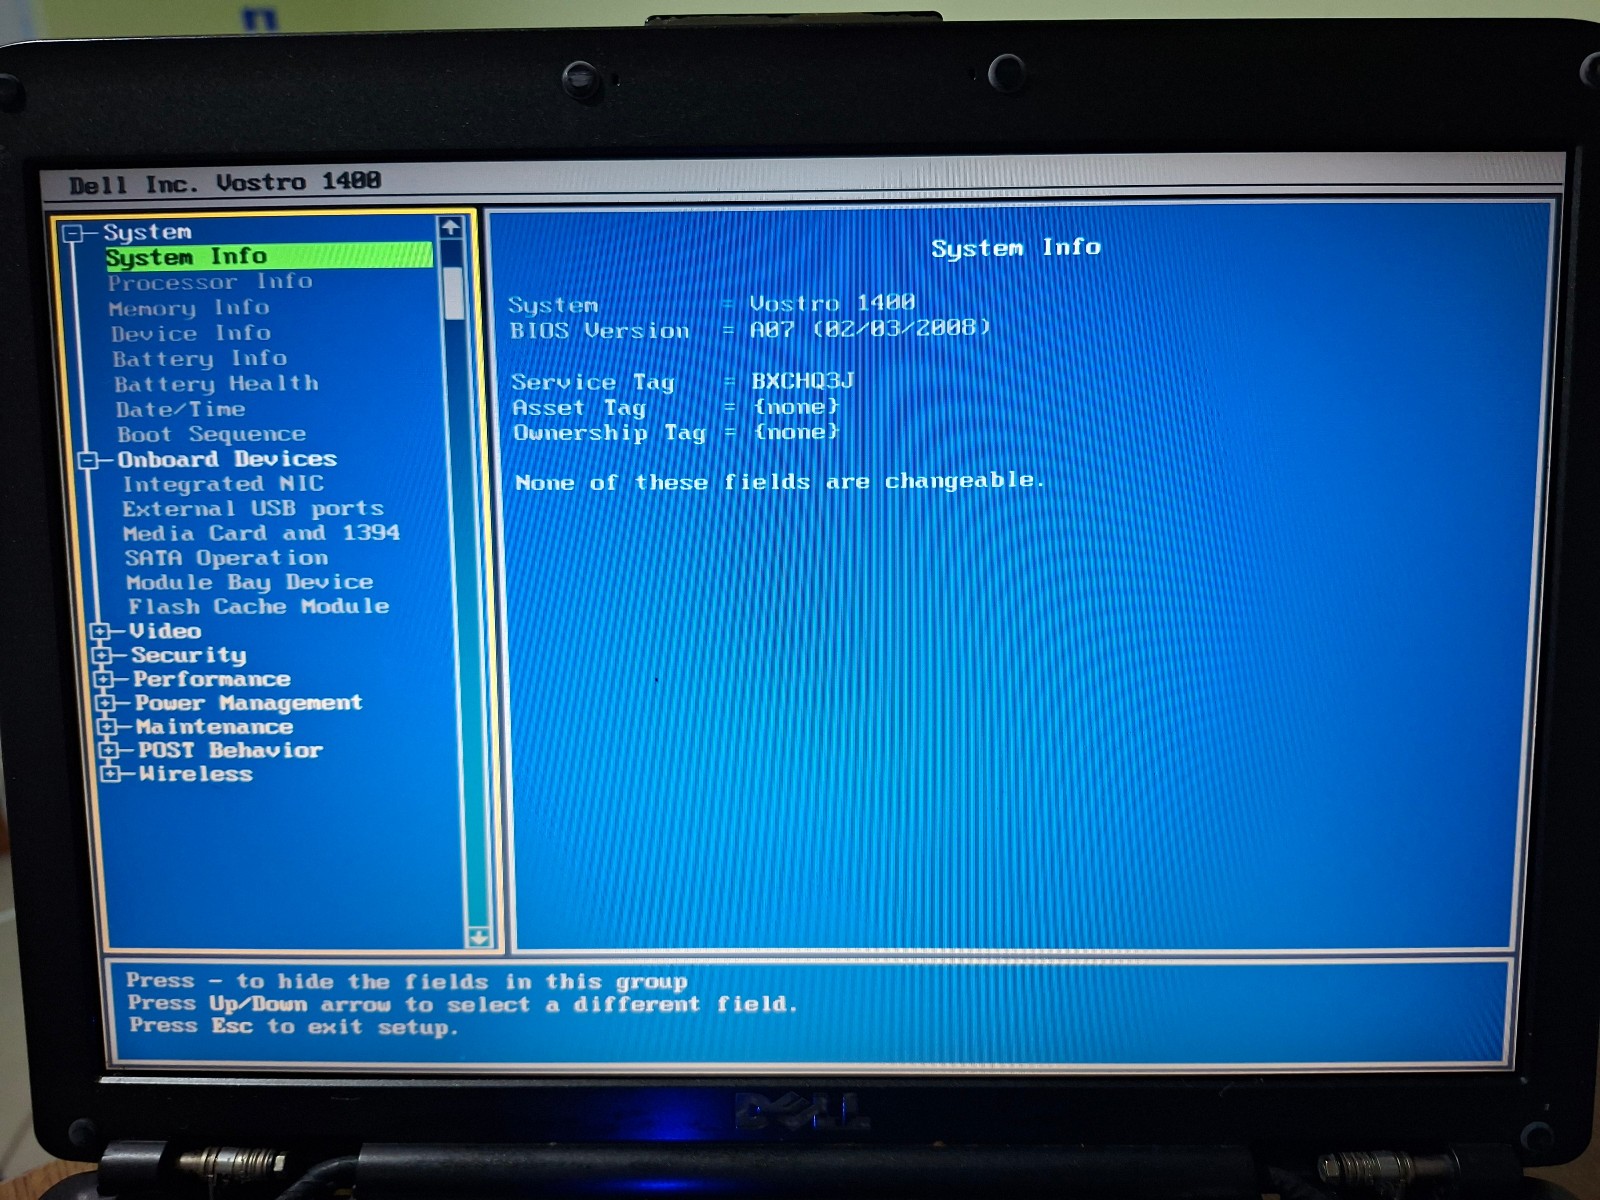This screenshot has width=1600, height=1200.
Task: Select Media Card and 1394 option
Action: point(261,533)
